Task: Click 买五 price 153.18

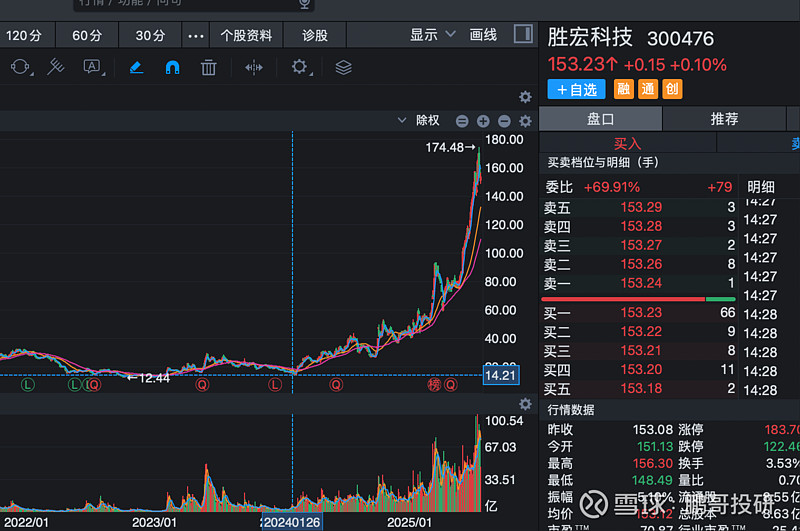Action: (x=641, y=388)
